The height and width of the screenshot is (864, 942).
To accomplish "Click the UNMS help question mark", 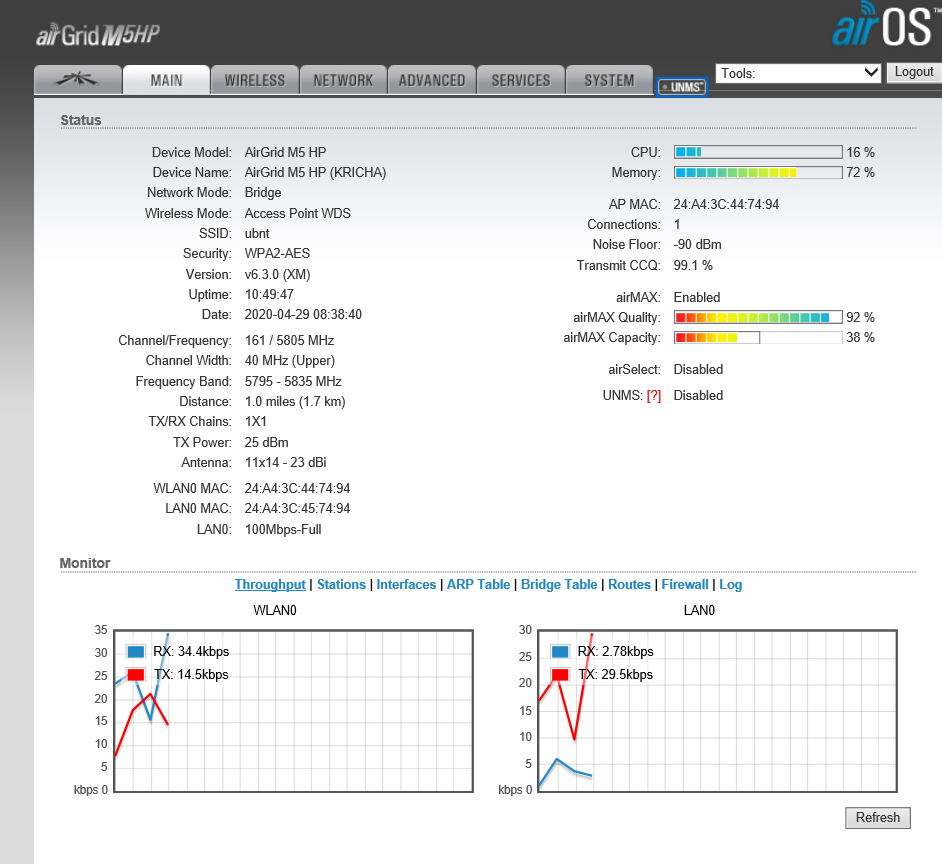I will point(654,395).
